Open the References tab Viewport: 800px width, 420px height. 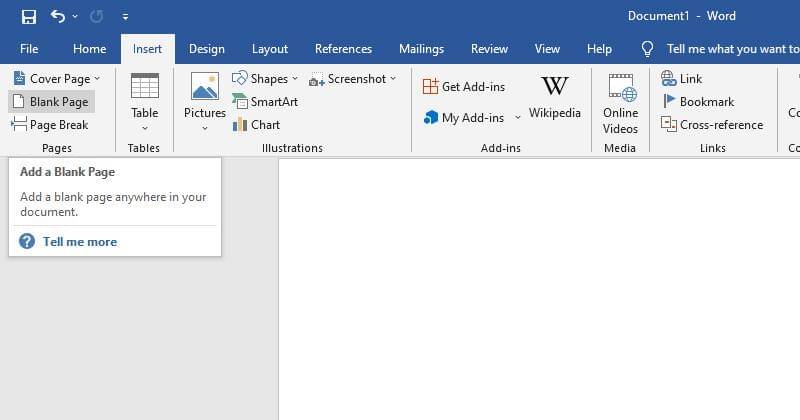click(343, 49)
